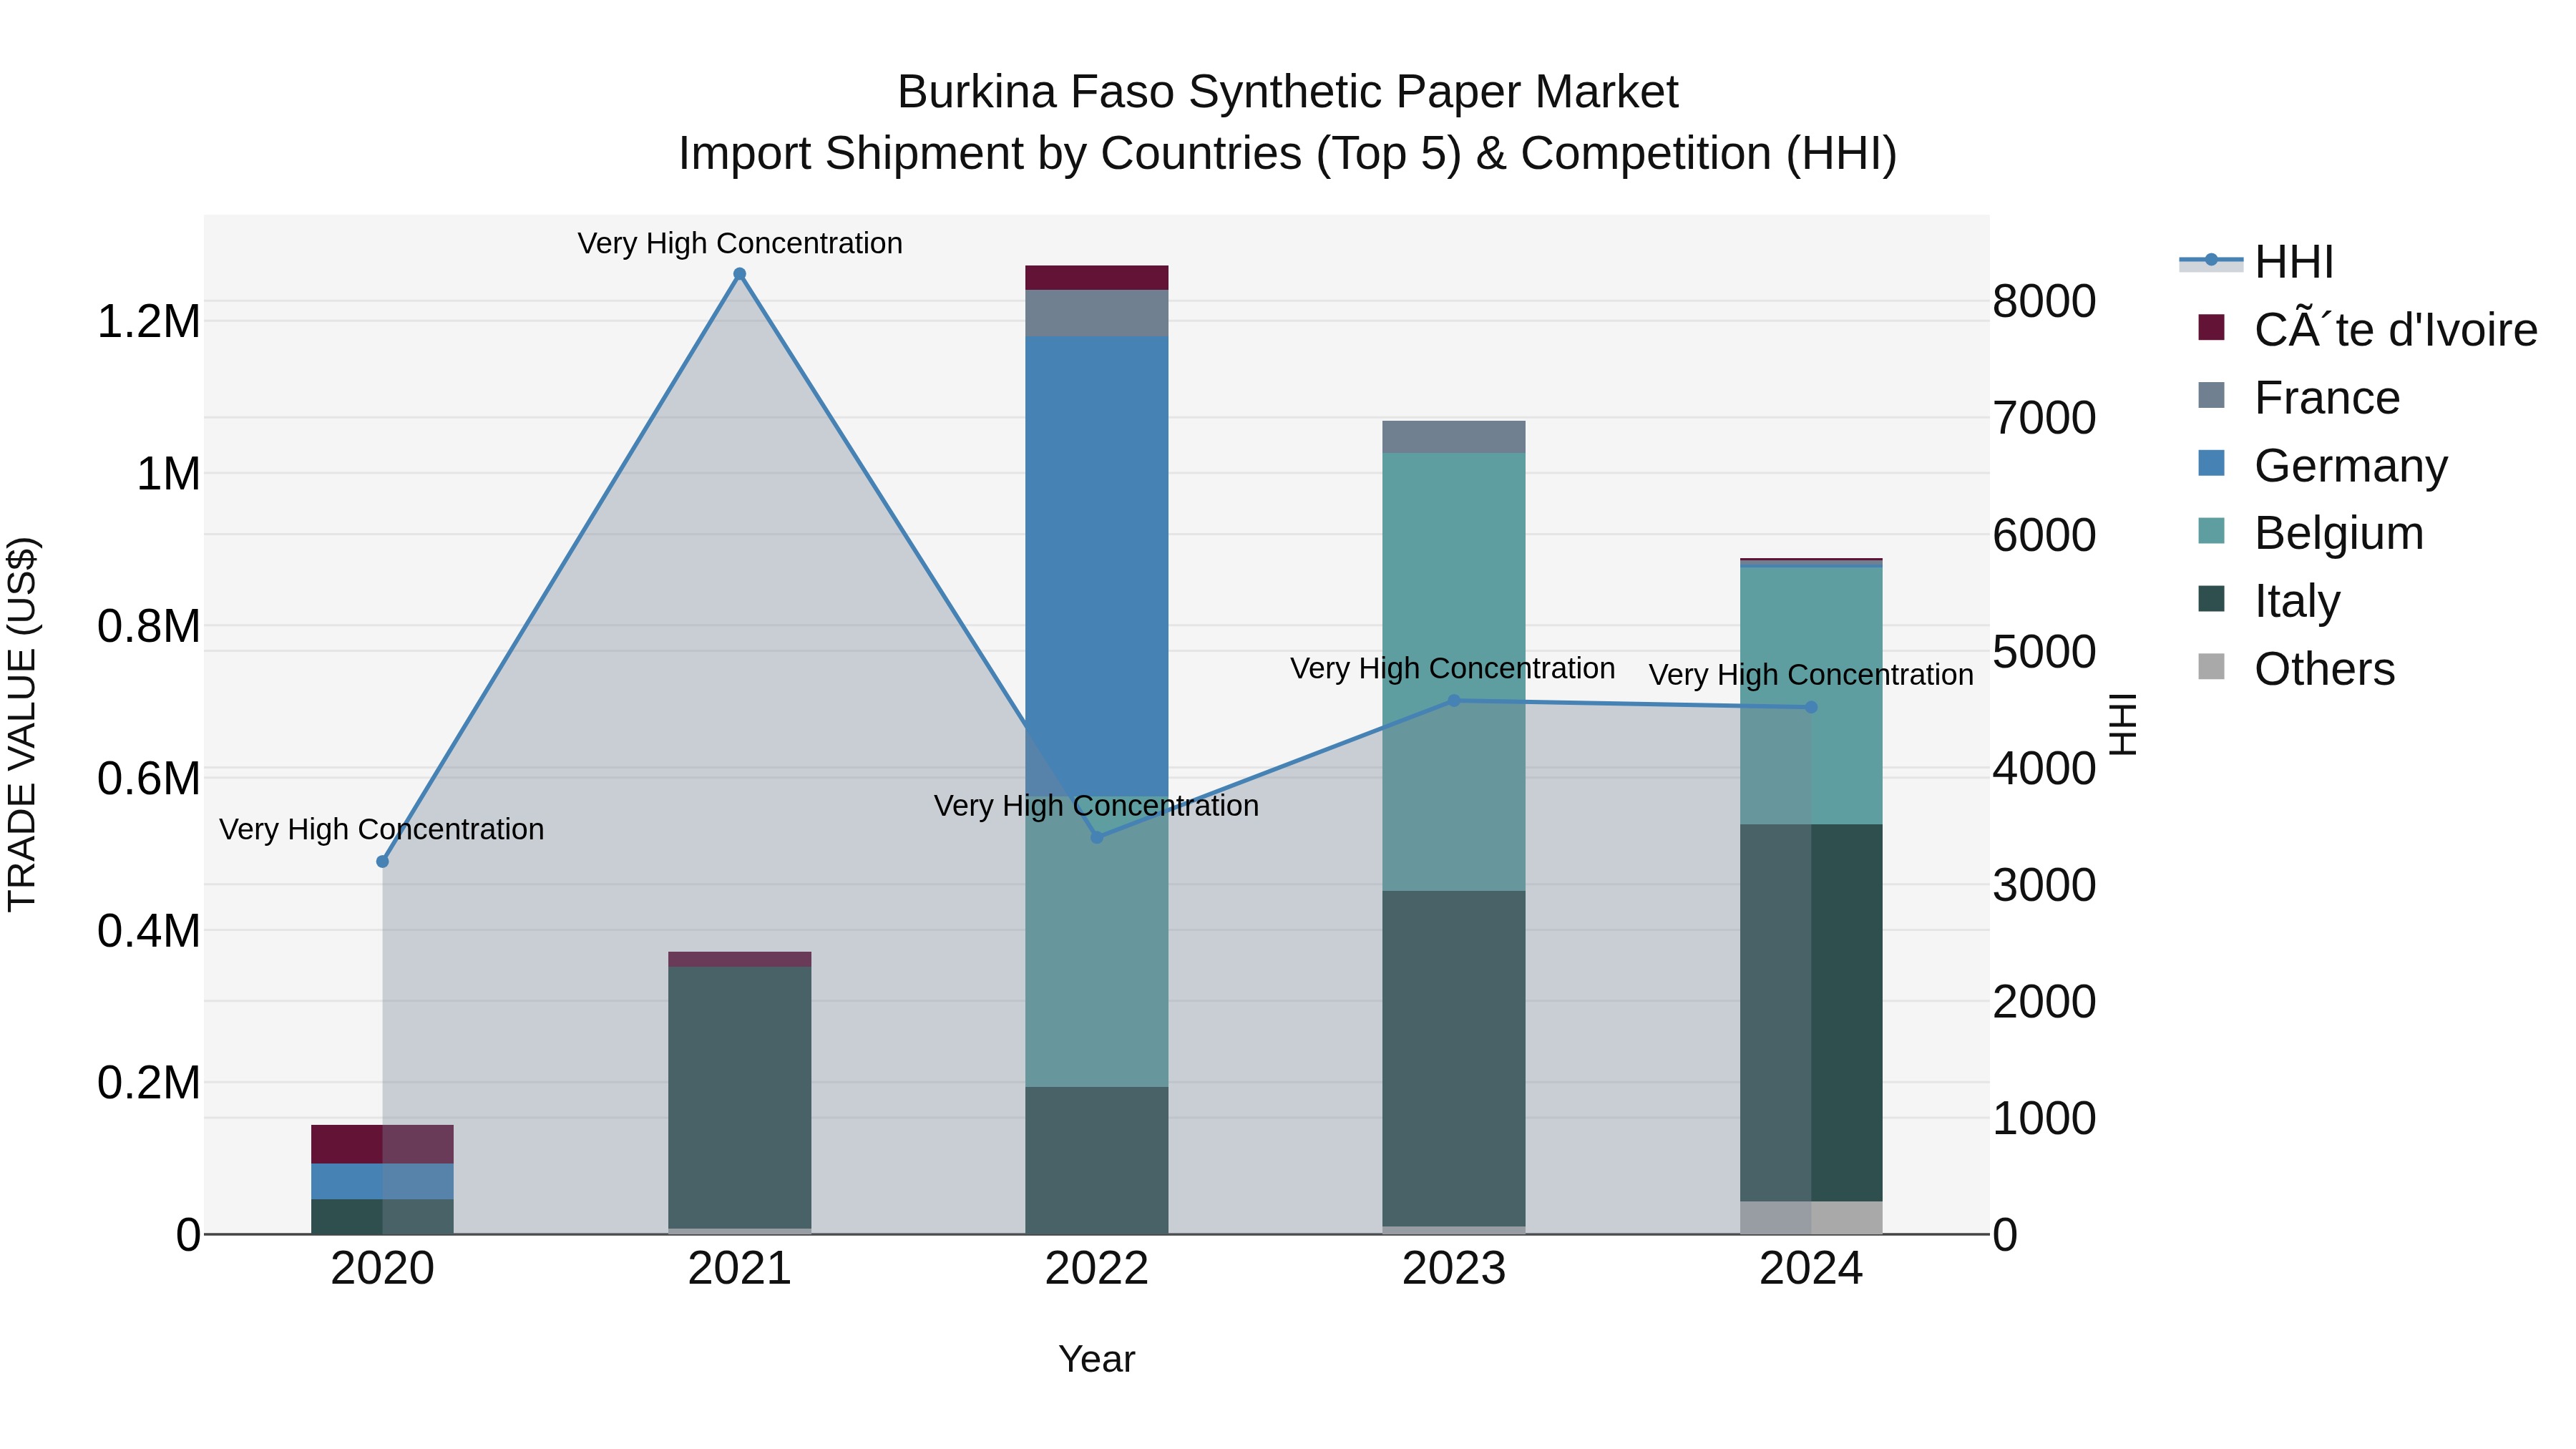Click Very High Concentration annotation above 2021

740,243
